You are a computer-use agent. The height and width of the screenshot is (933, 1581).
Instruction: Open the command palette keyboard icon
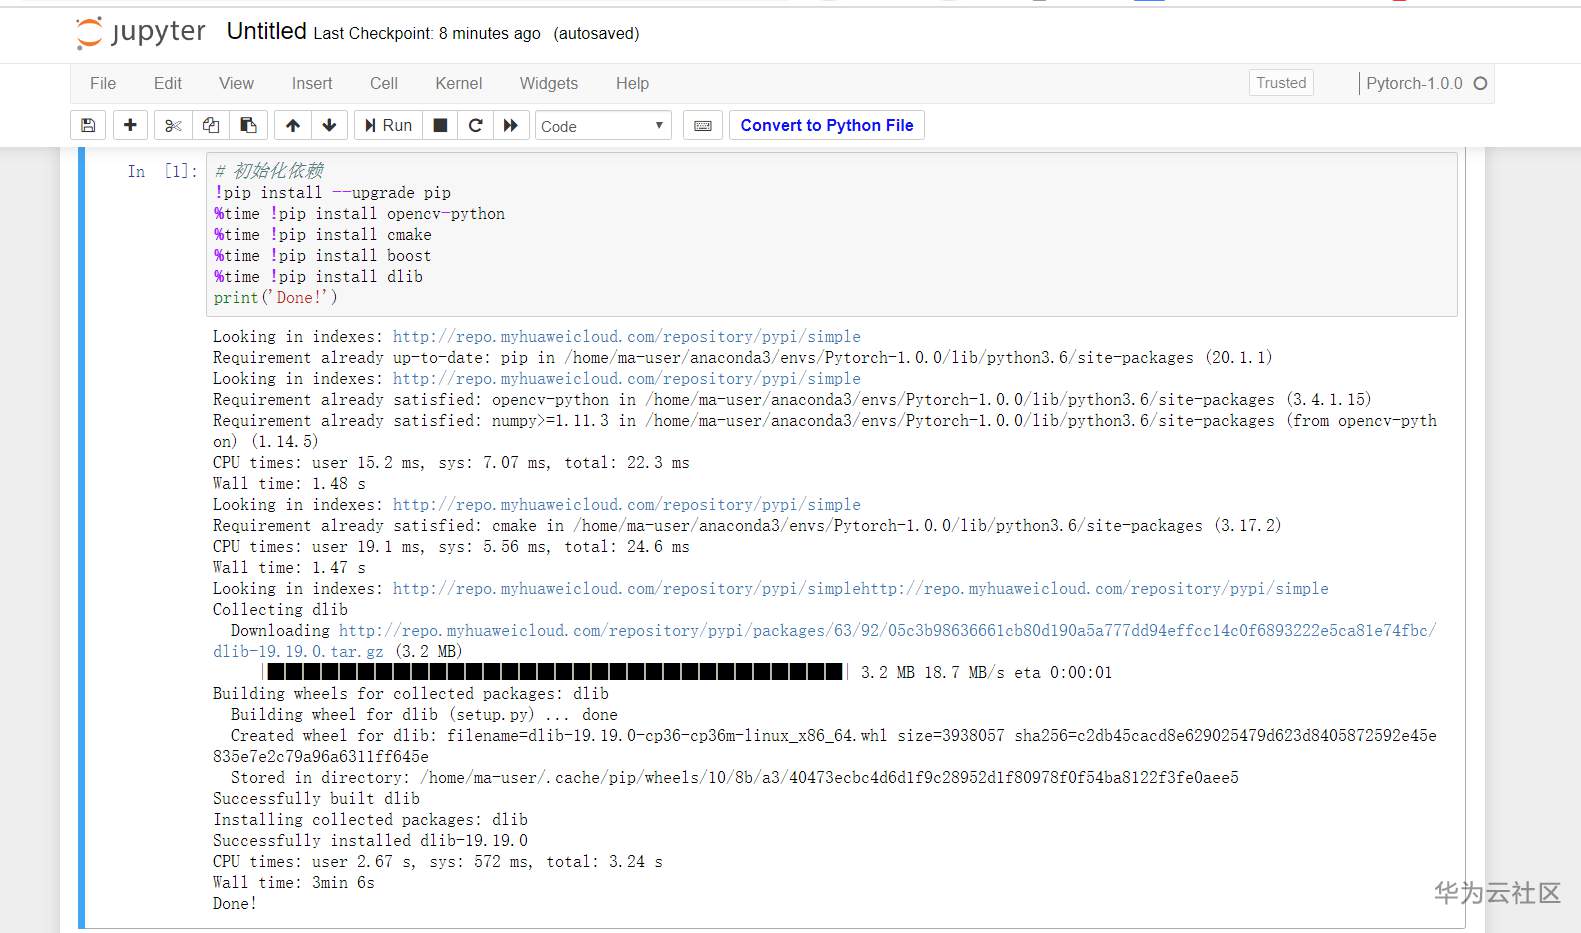(703, 125)
